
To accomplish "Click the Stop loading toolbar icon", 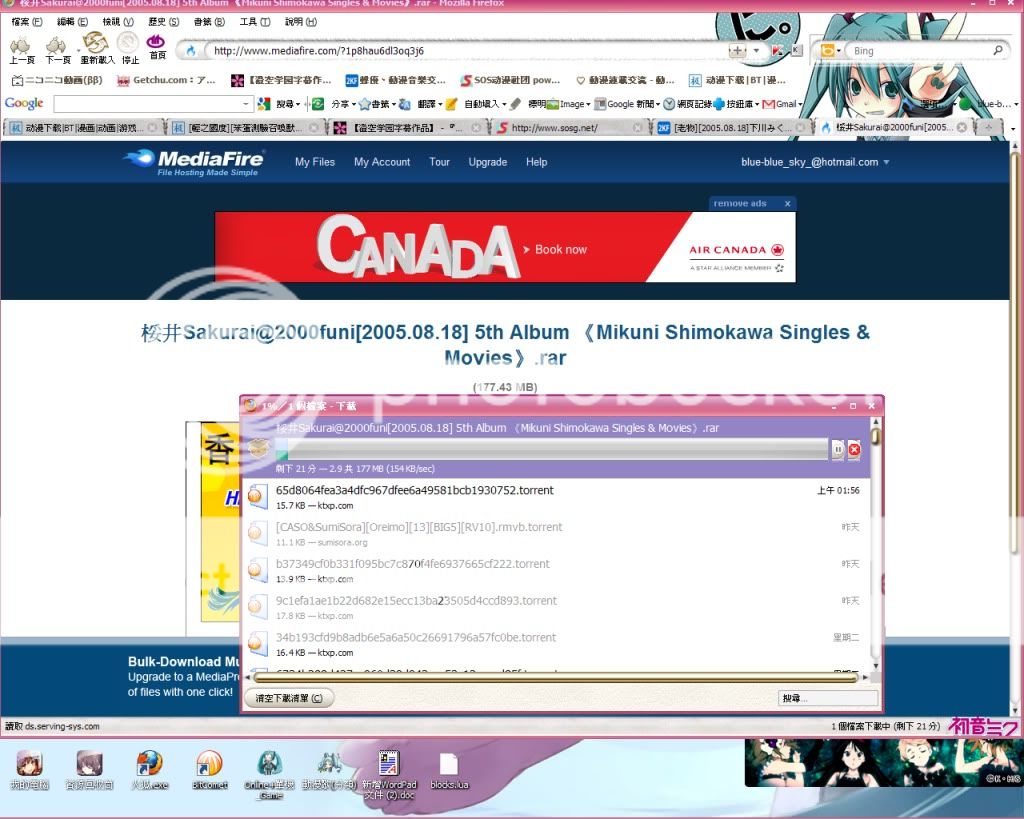I will (129, 45).
